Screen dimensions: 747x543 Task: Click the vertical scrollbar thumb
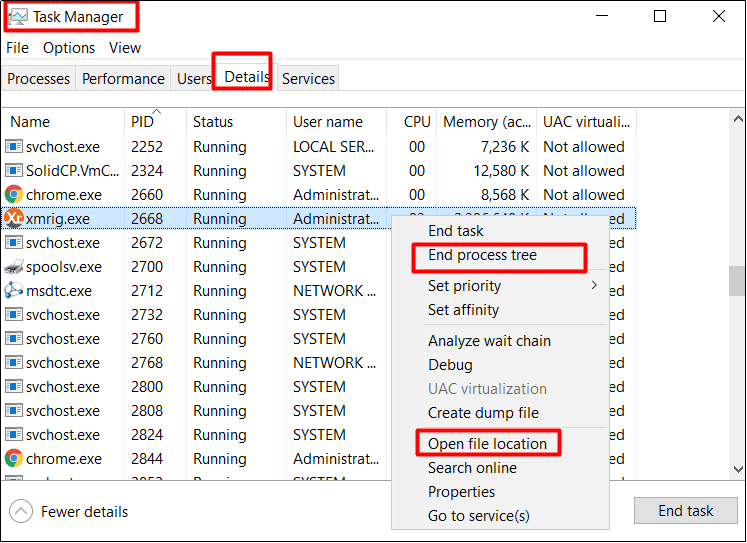[737, 281]
